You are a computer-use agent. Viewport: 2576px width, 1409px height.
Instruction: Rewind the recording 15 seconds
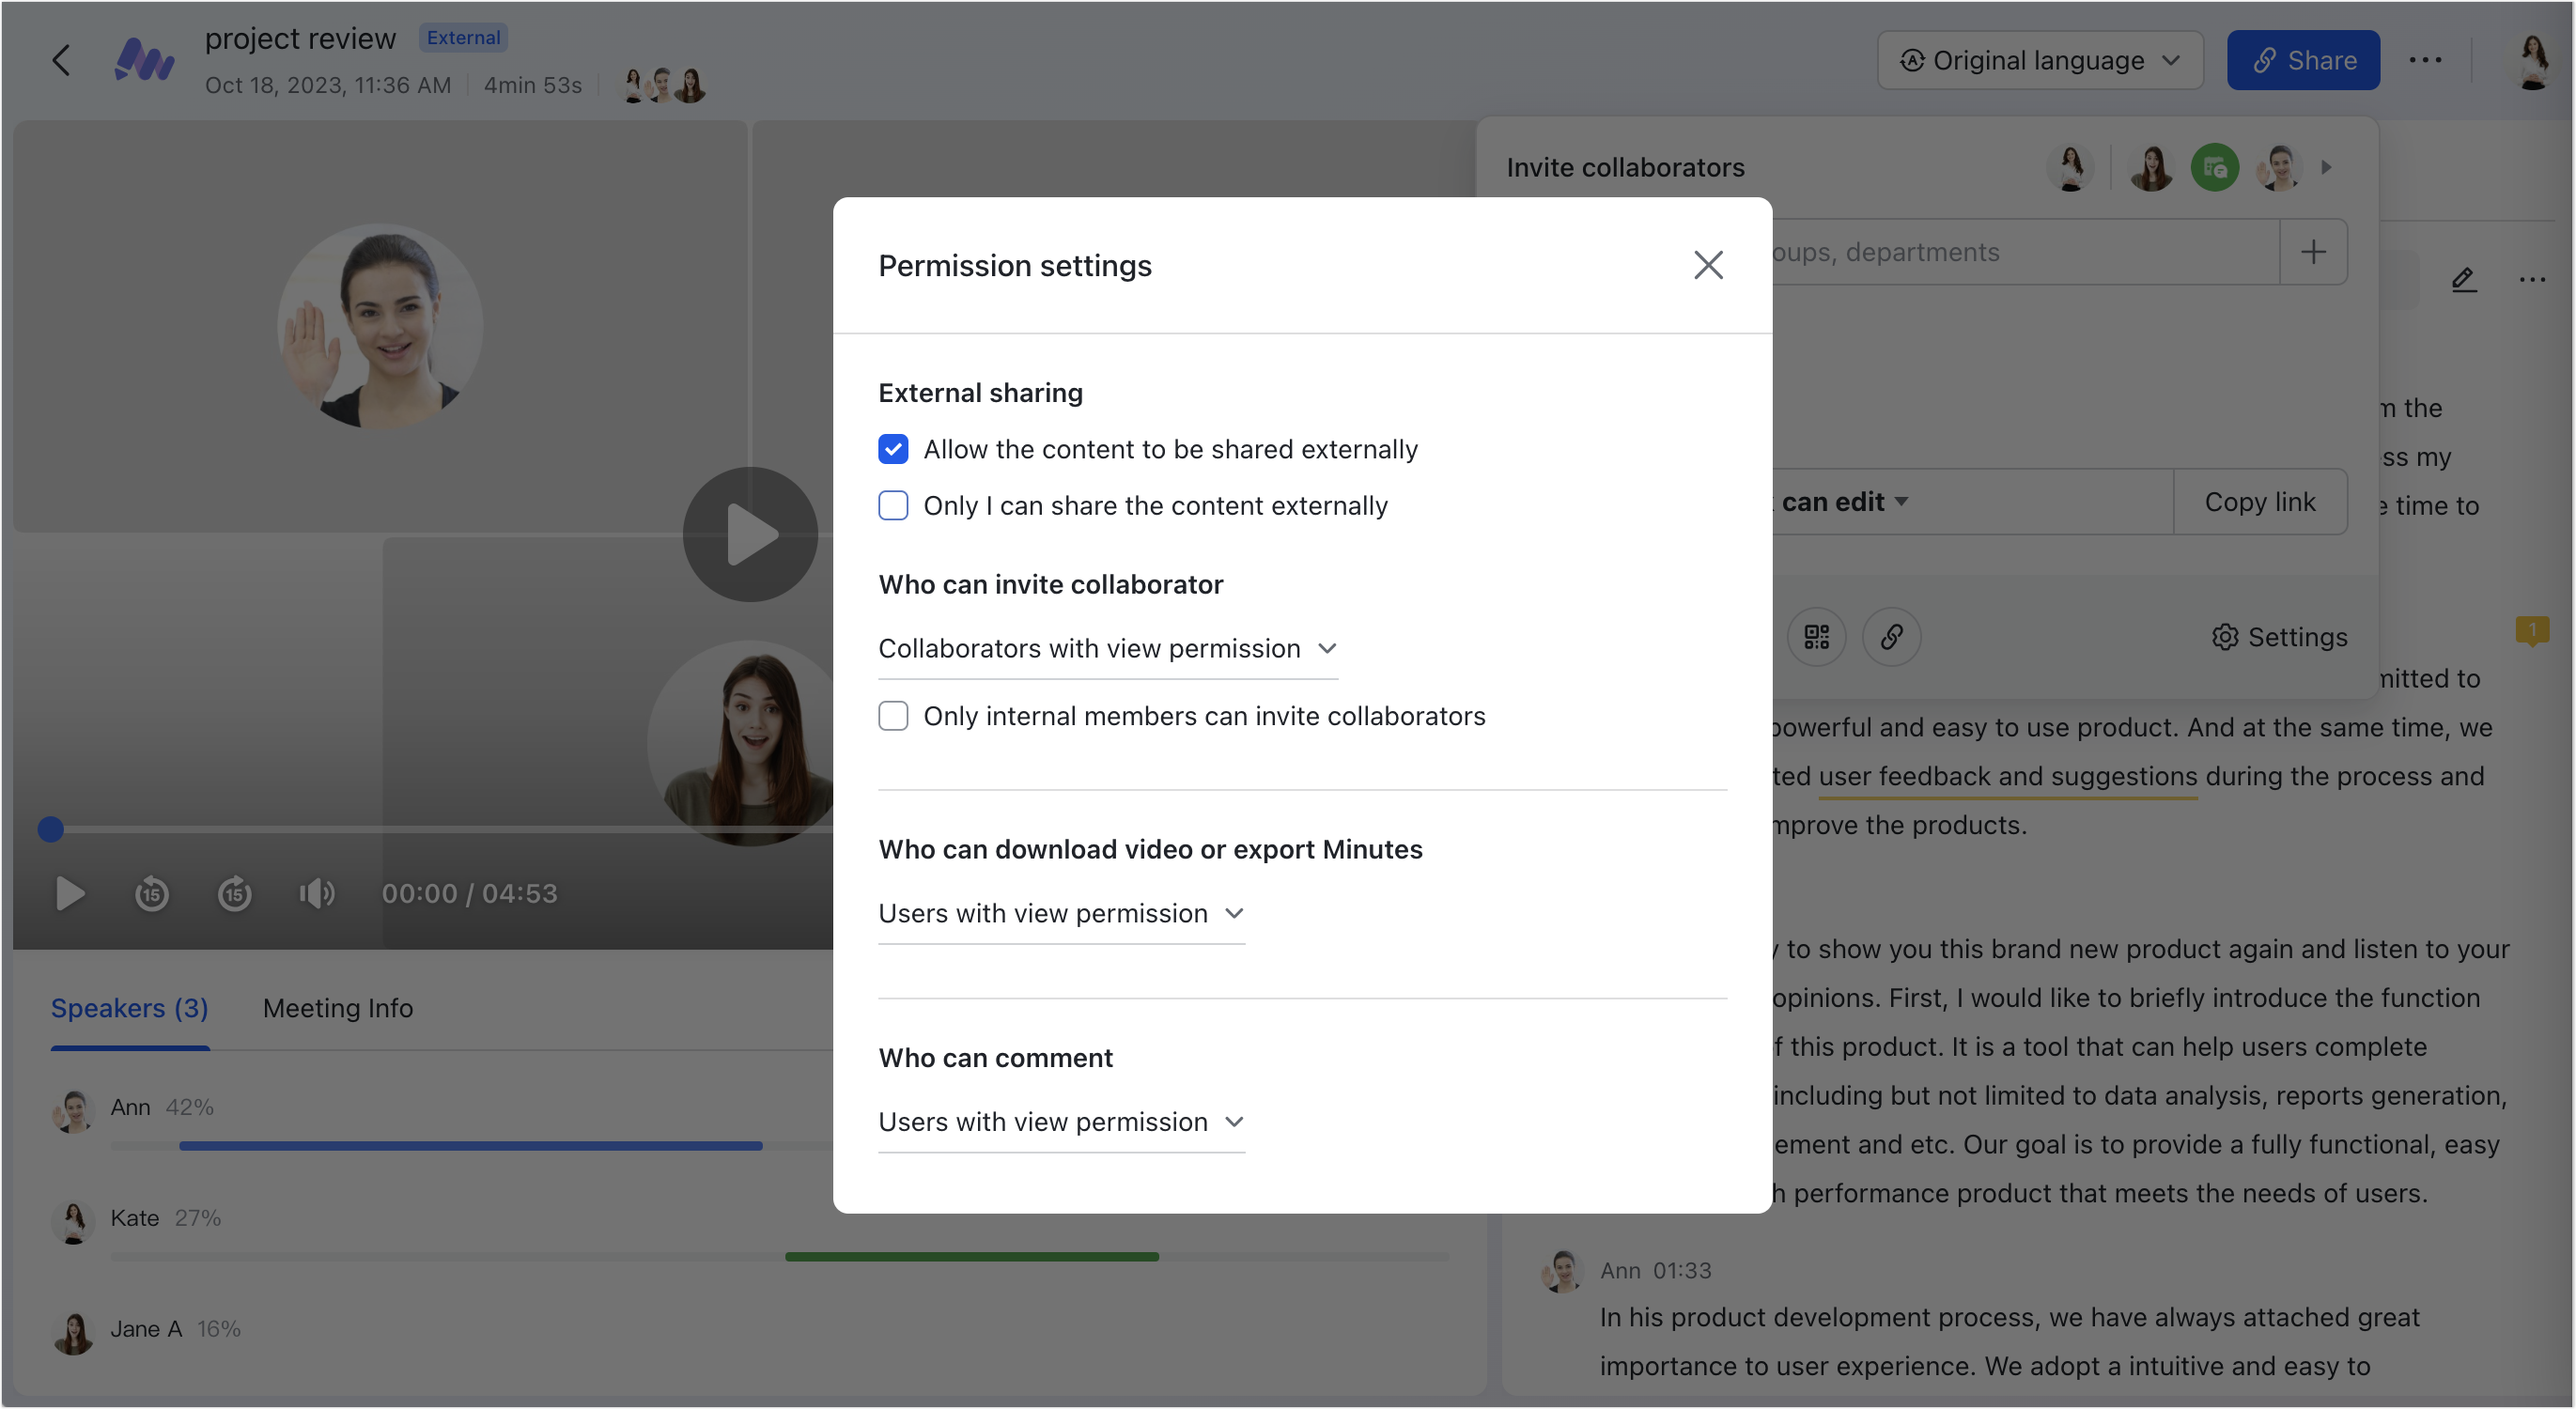[152, 894]
